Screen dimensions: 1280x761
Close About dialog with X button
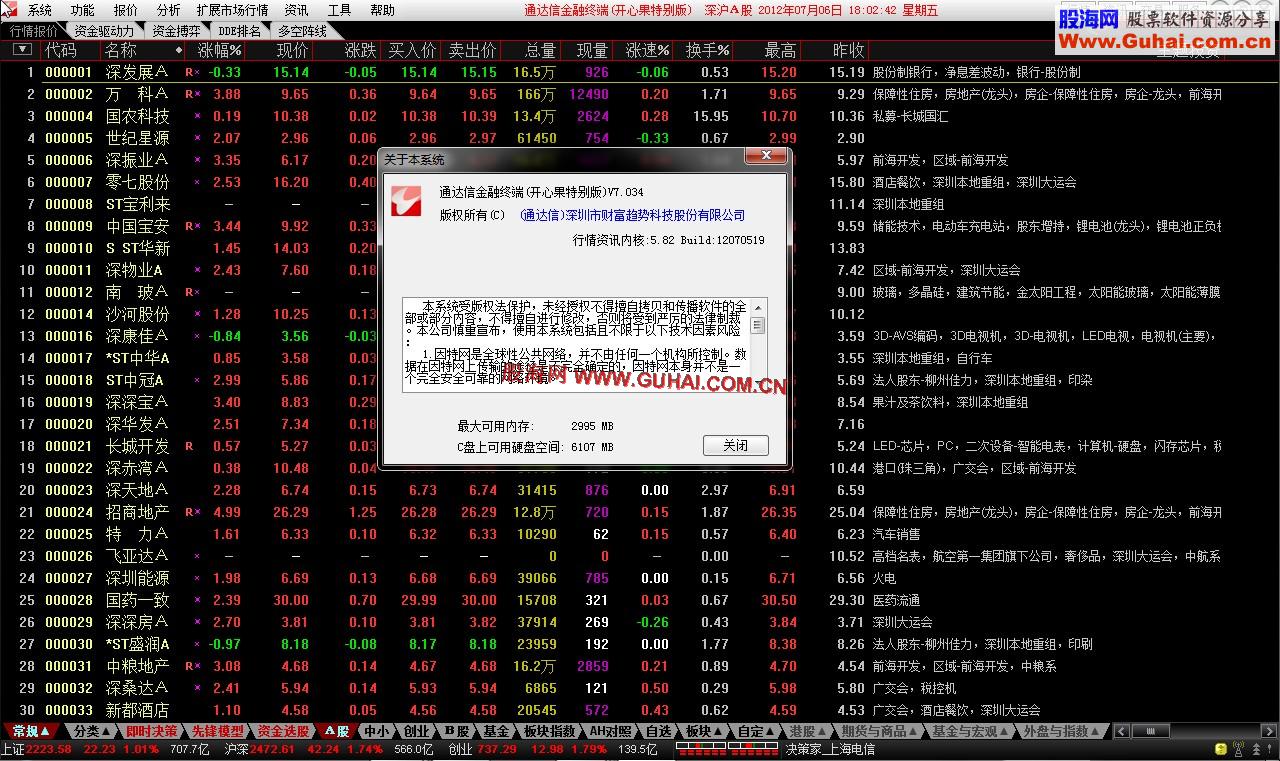pyautogui.click(x=767, y=158)
